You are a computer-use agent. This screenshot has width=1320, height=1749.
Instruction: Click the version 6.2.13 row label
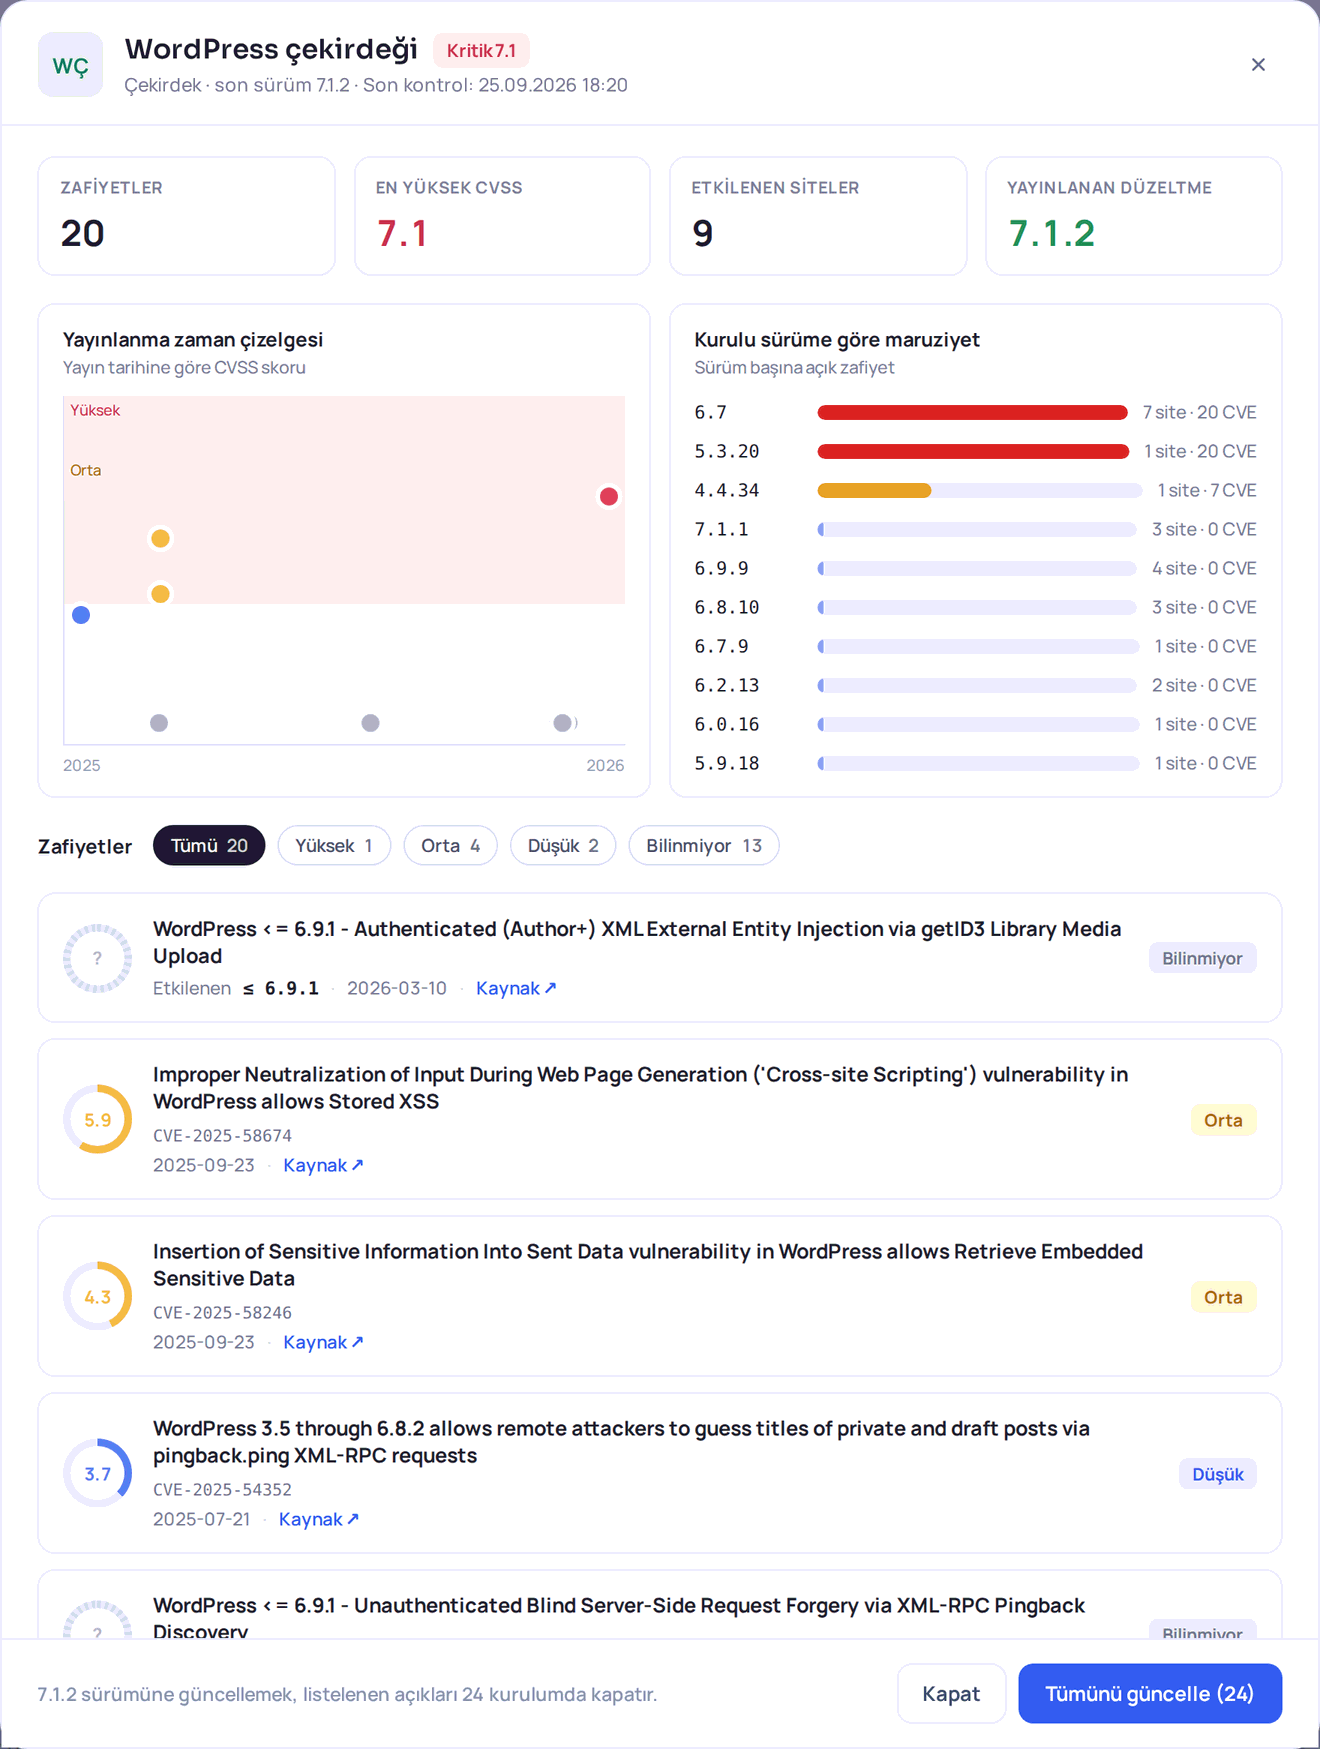(727, 685)
